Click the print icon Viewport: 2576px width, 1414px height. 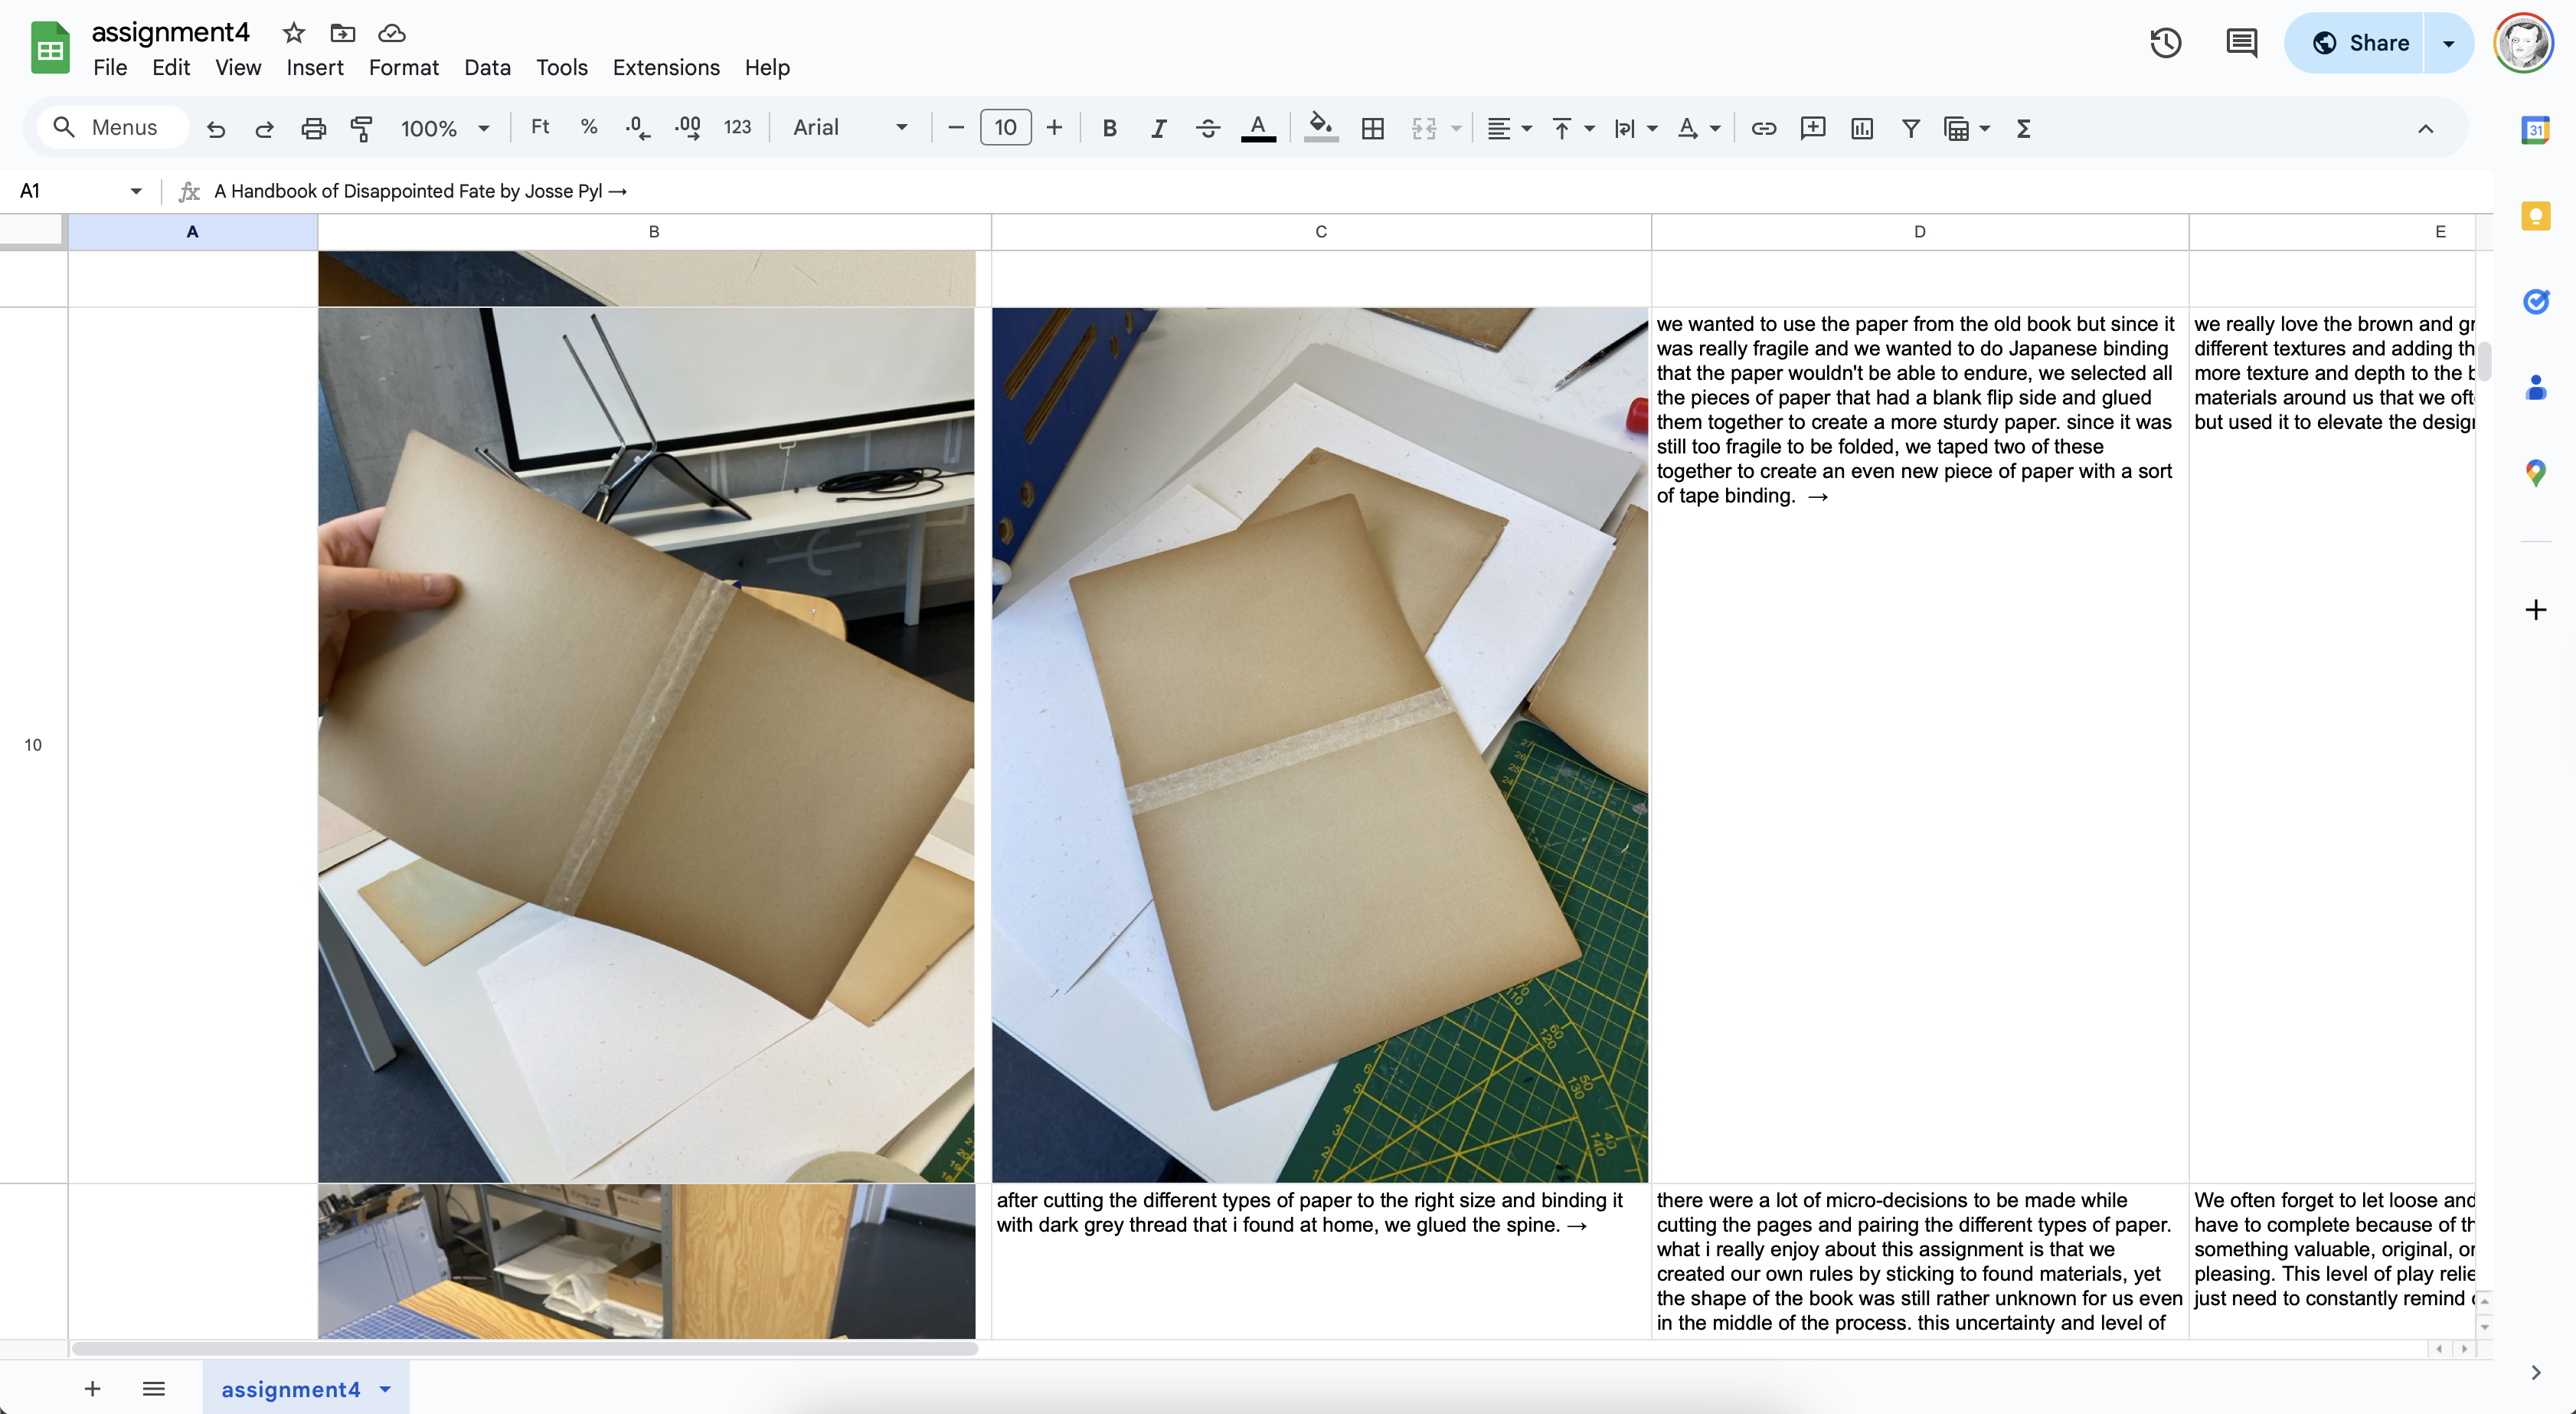coord(313,128)
